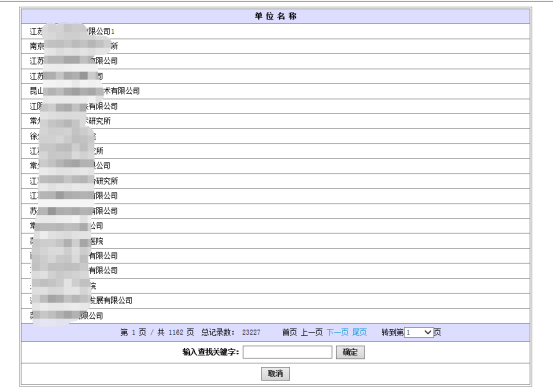Choose the row ending in 医院
This screenshot has width=553, height=392.
pos(275,241)
